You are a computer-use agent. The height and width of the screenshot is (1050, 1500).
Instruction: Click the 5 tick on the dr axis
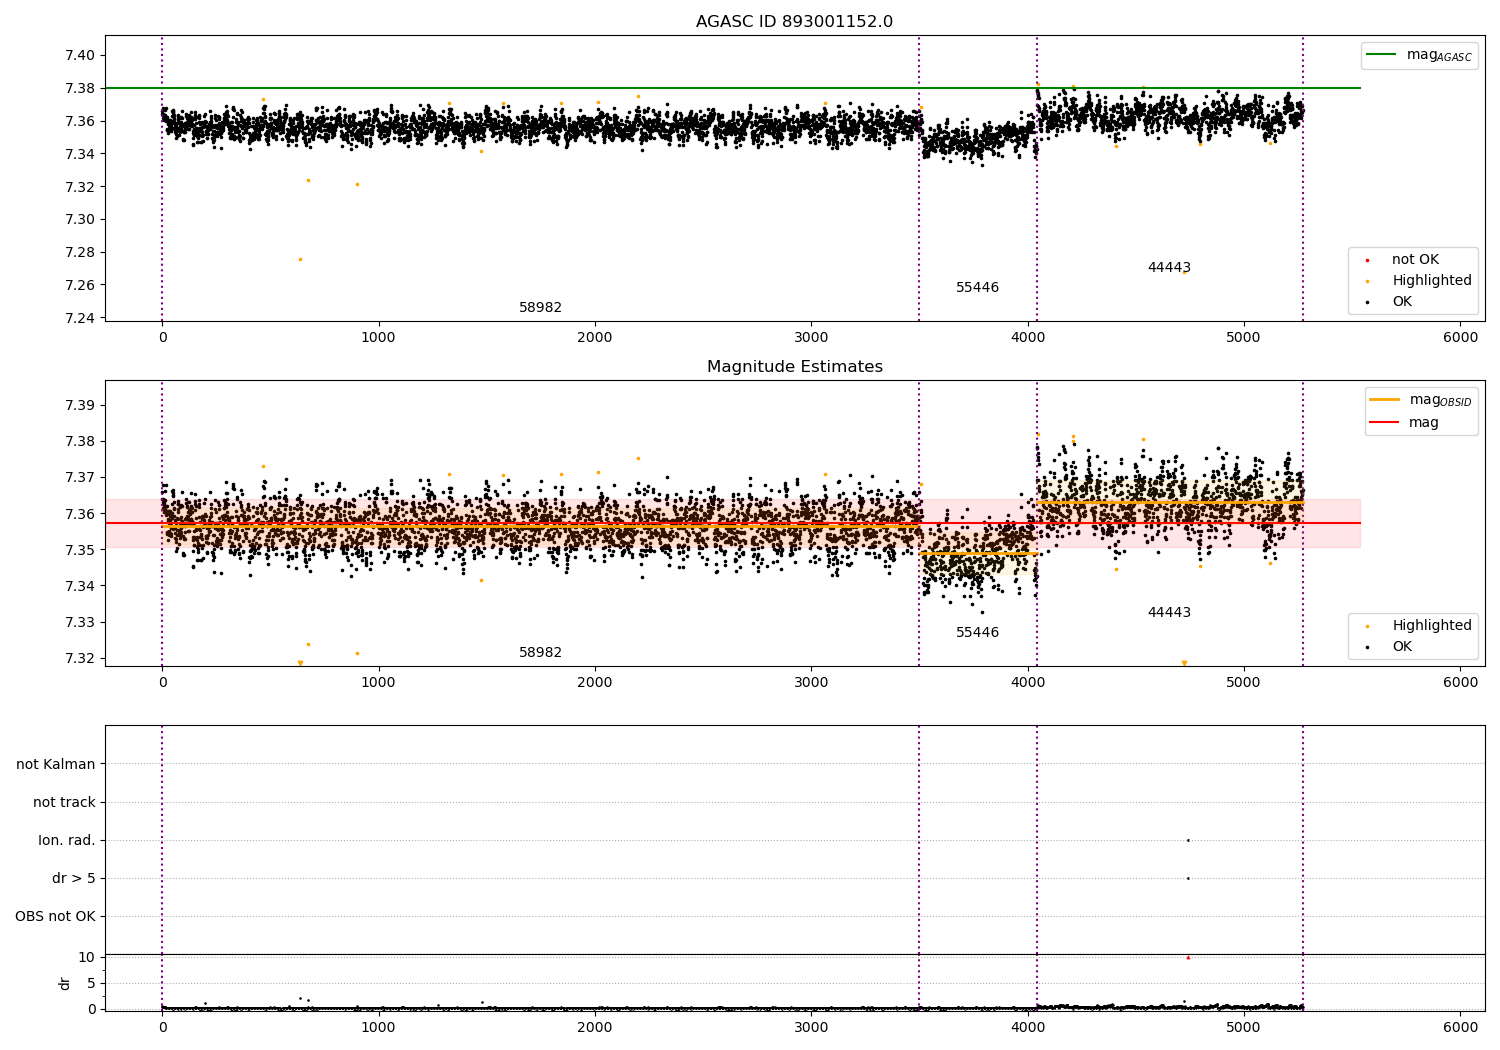(91, 983)
